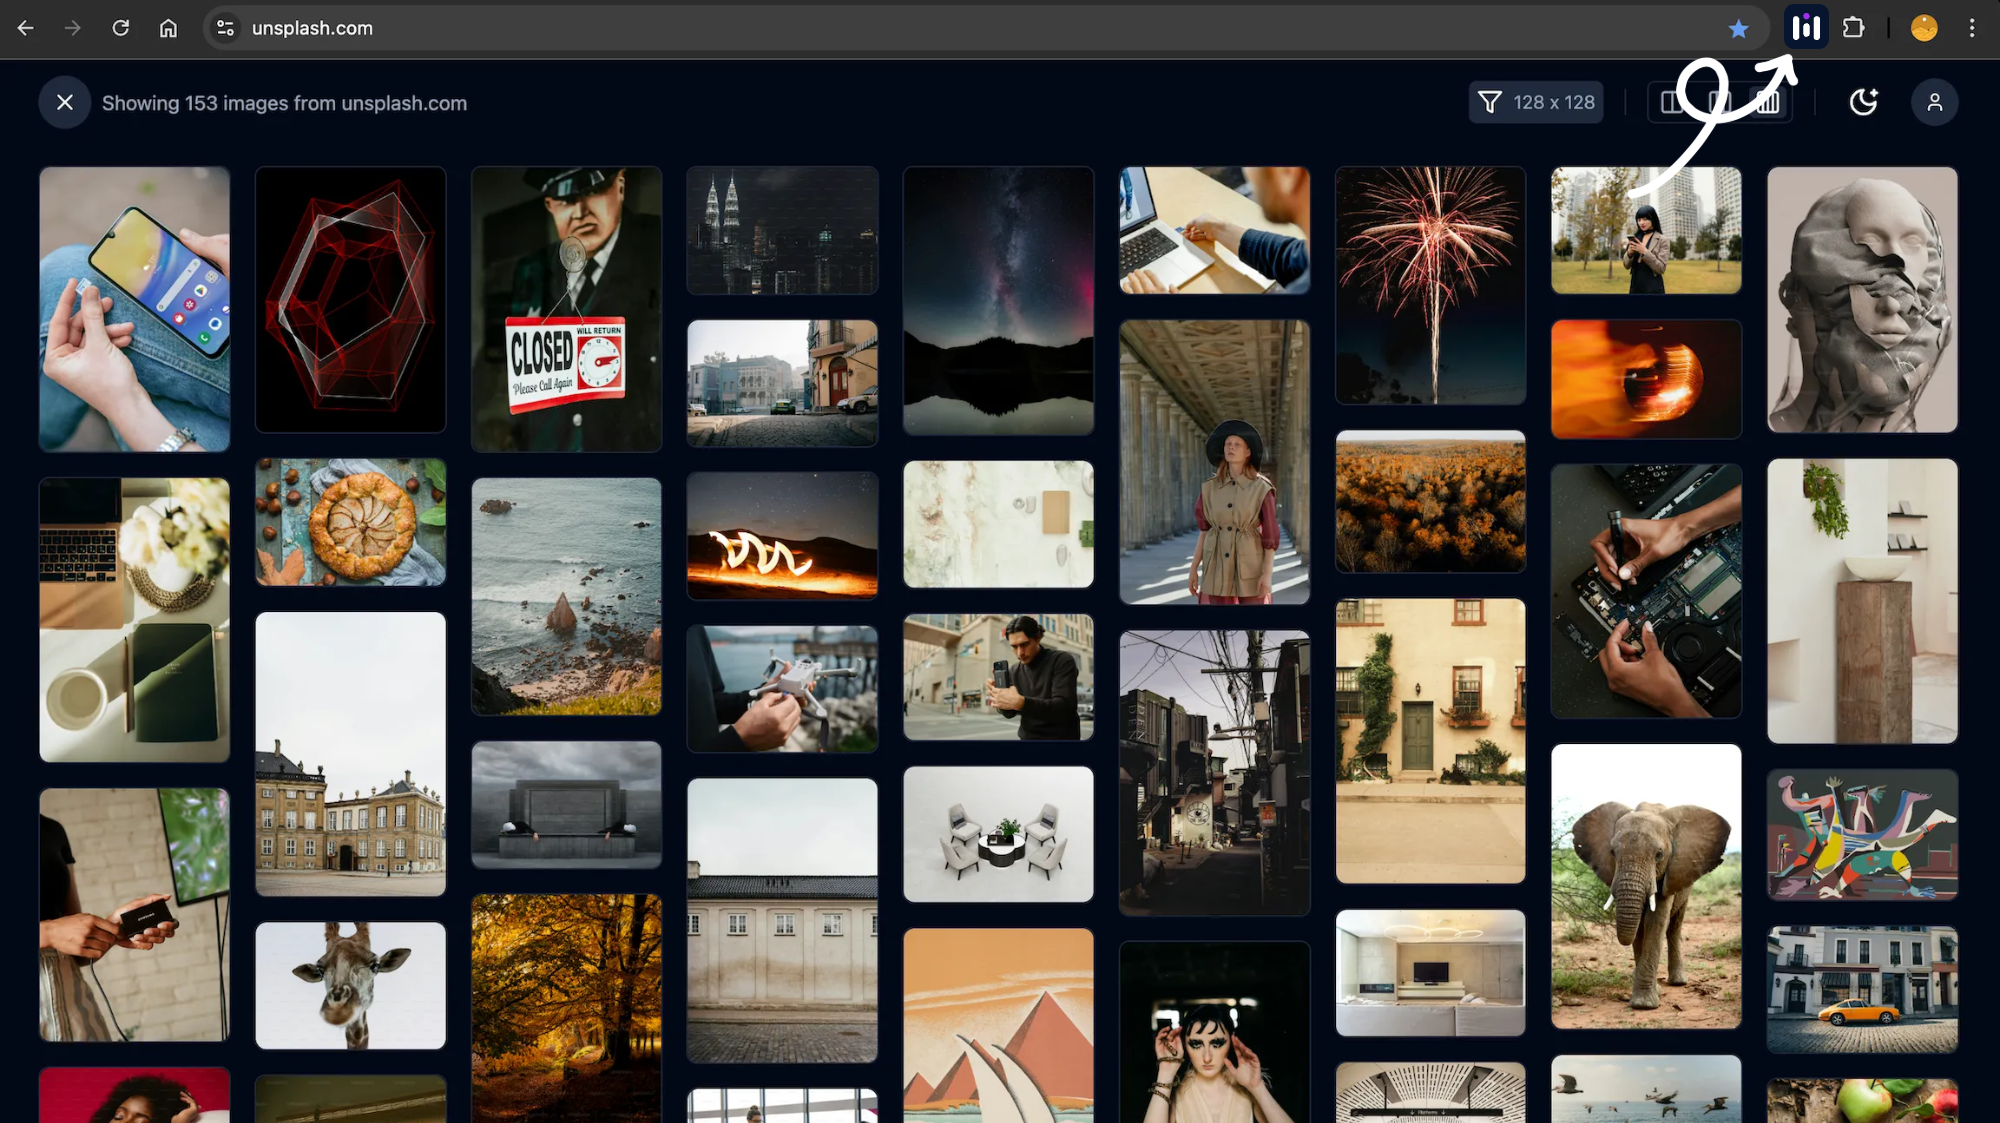Image resolution: width=2000 pixels, height=1123 pixels.
Task: Open the user account profile icon
Action: pos(1934,102)
